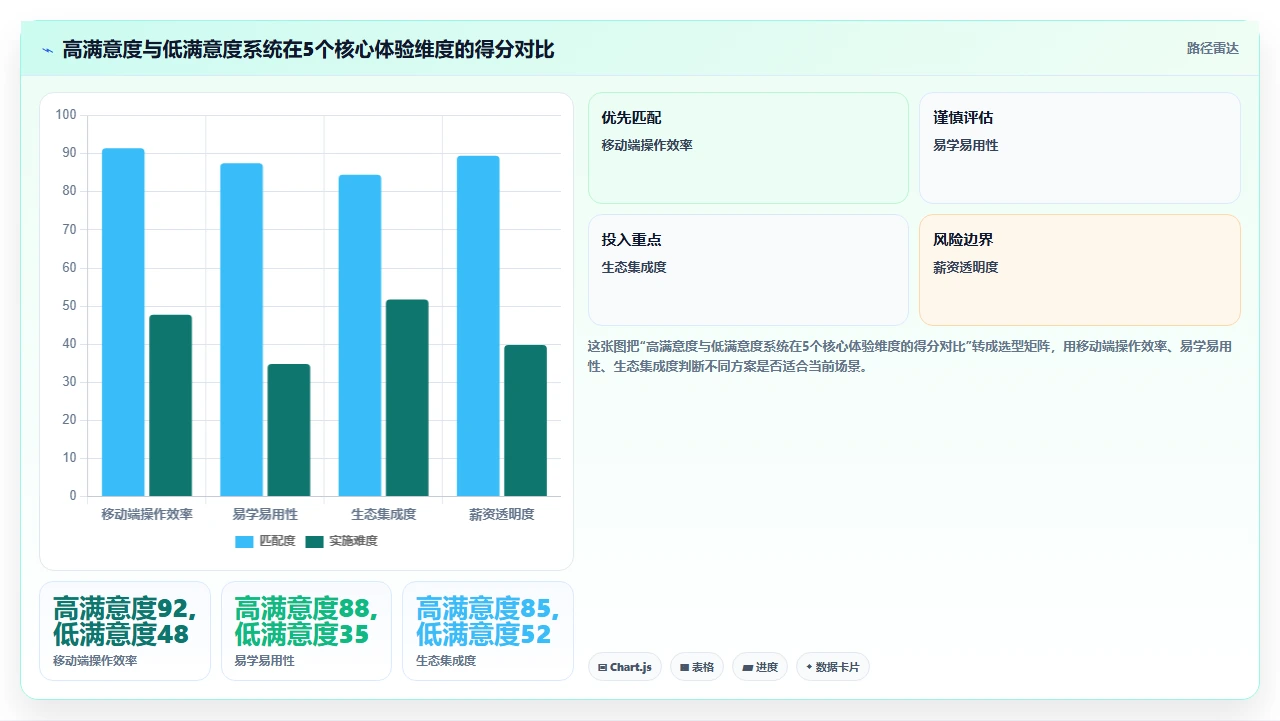Open the 风险边界 matrix card
The image size is (1280, 721).
tap(1080, 270)
